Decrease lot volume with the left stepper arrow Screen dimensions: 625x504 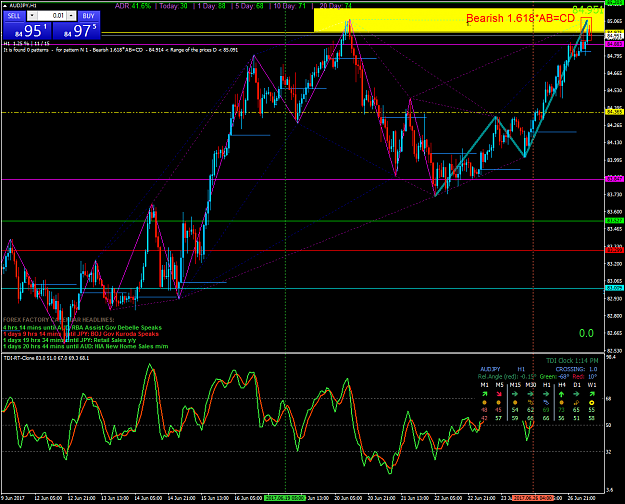32,16
